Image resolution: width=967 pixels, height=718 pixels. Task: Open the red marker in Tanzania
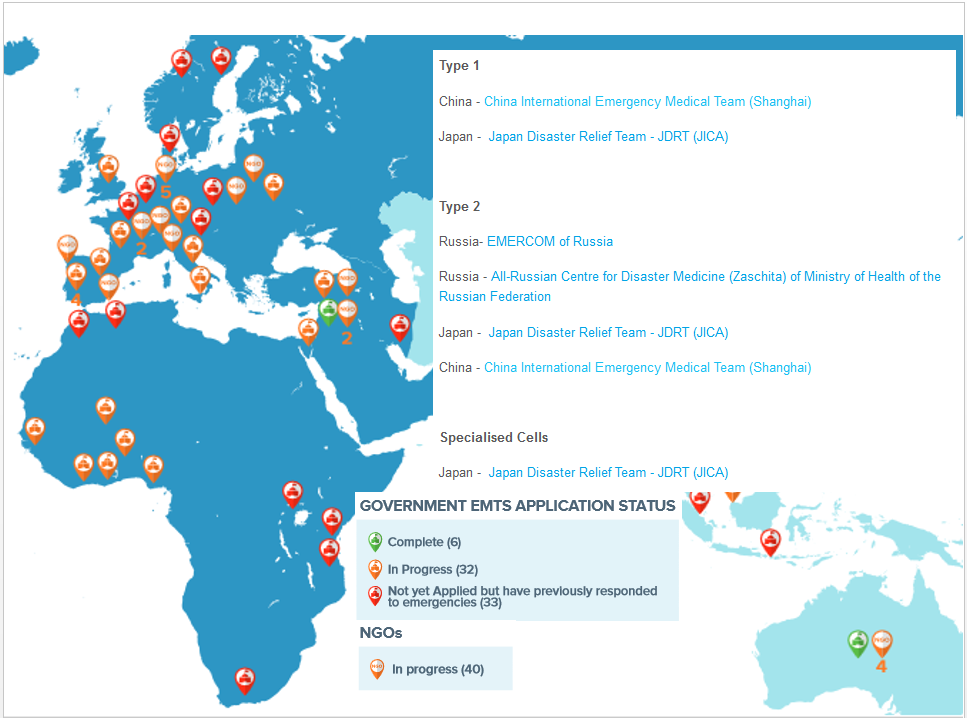pyautogui.click(x=332, y=521)
